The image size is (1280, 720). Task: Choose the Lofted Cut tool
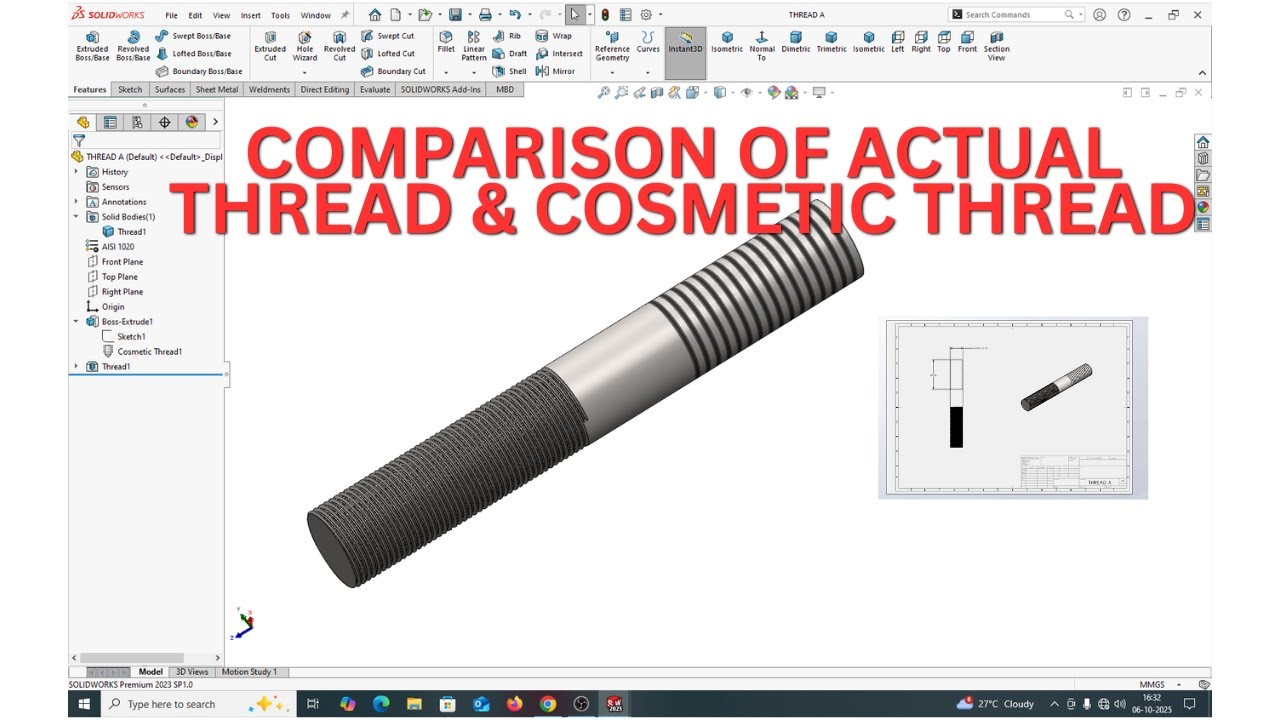tap(388, 54)
